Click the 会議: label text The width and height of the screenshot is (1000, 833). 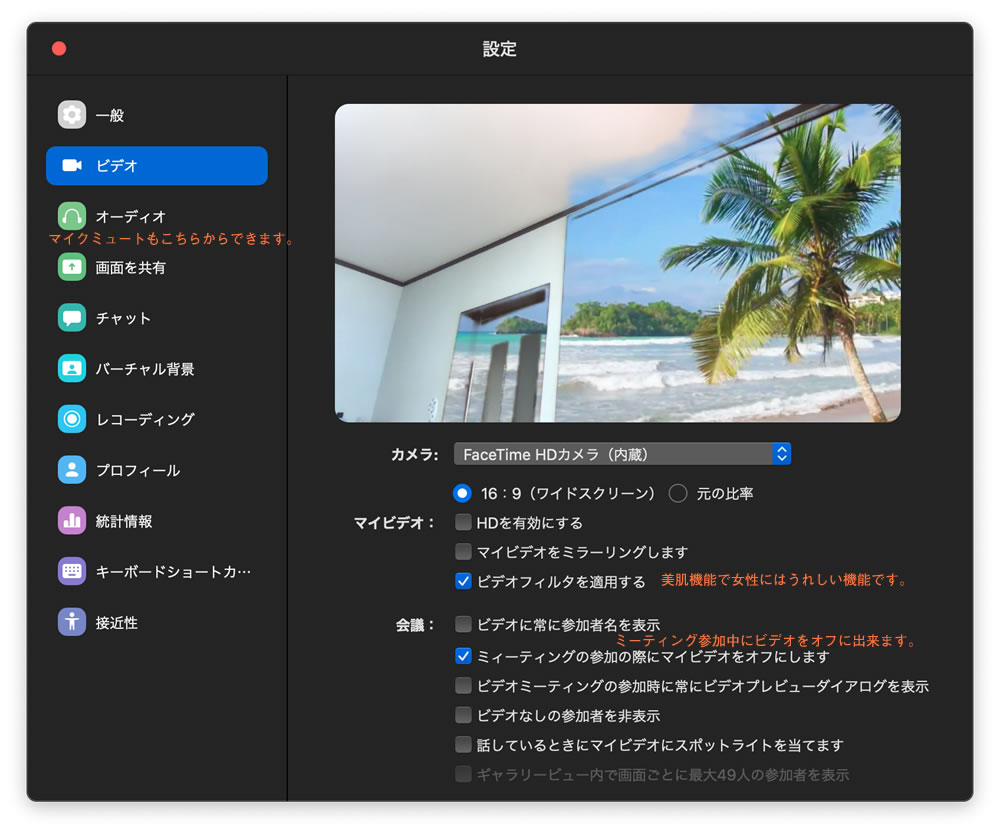tap(415, 624)
